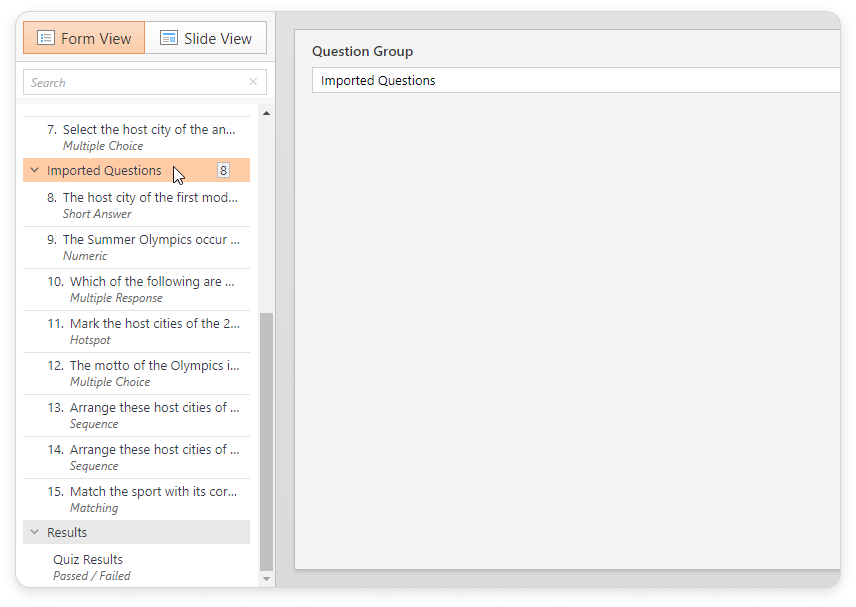Image resolution: width=856 pixels, height=607 pixels.
Task: Click the scroll down arrow in question list
Action: (266, 579)
